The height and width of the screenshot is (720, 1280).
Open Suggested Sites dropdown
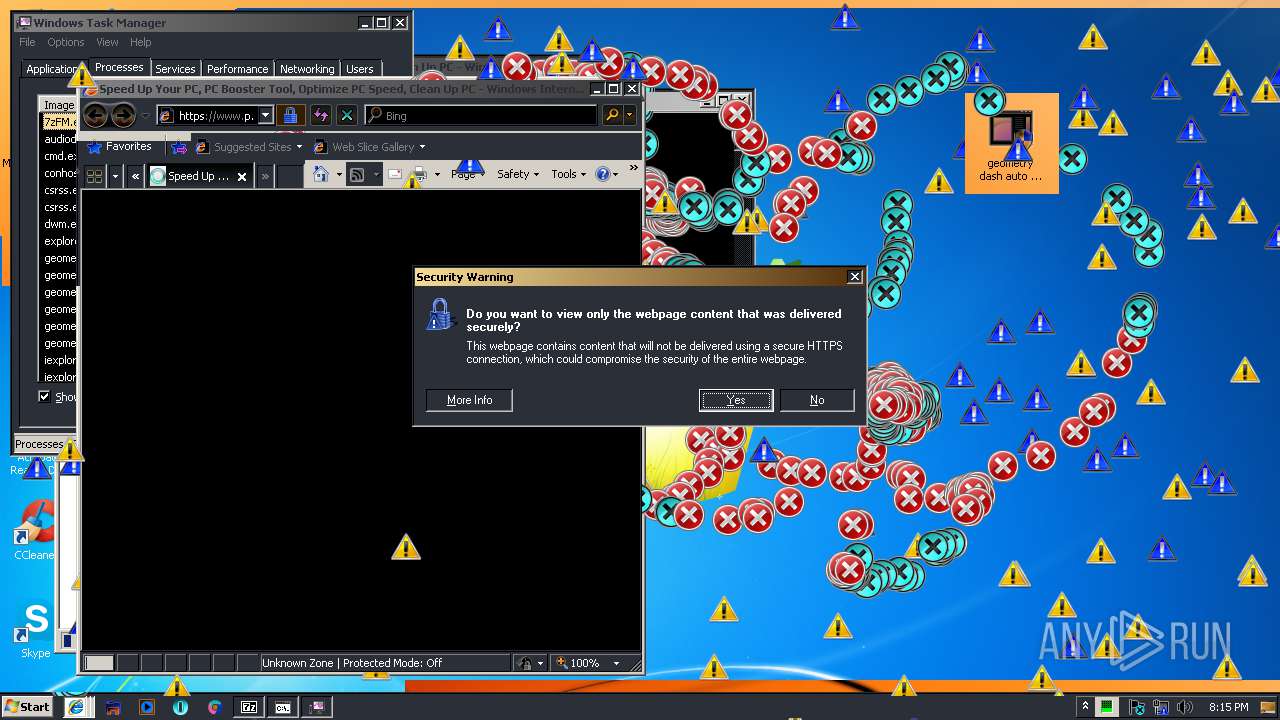(248, 147)
